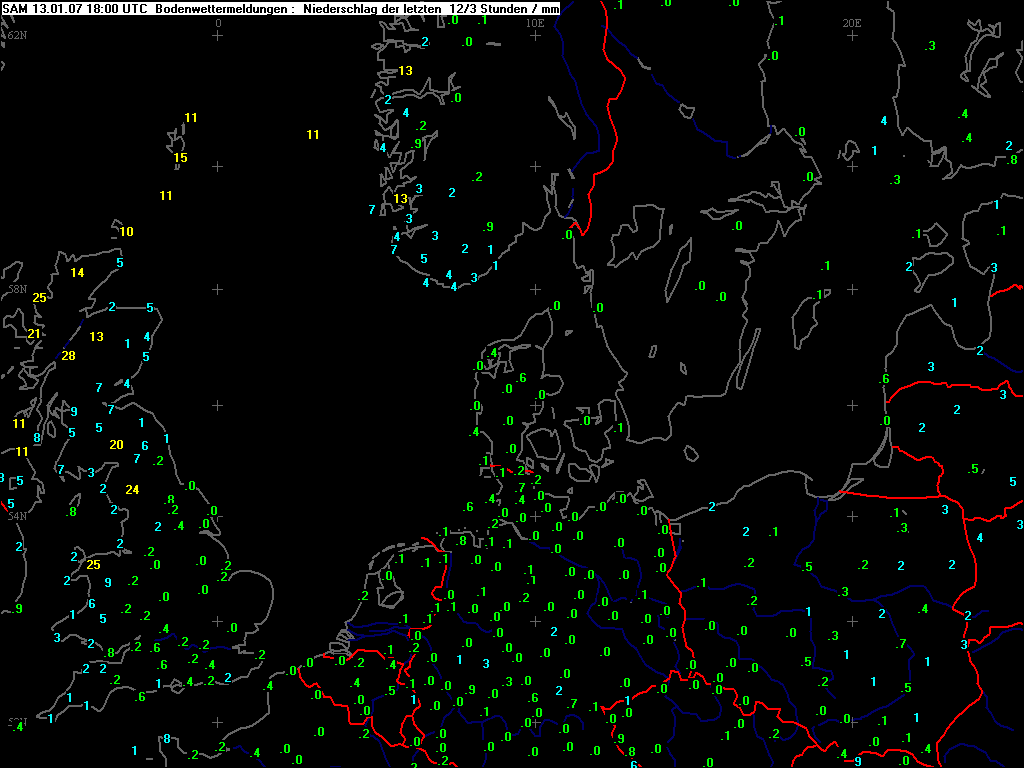
Task: Click the yellow 21 precipitation reading
Action: (34, 333)
